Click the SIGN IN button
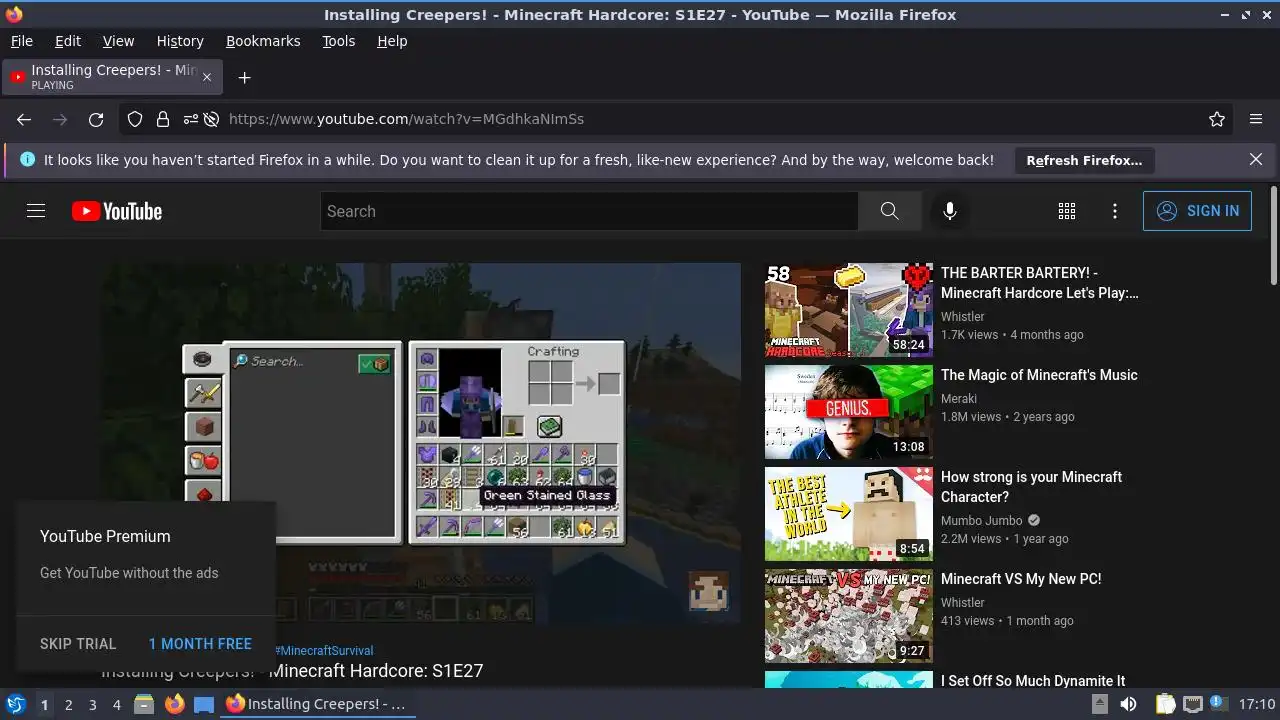The width and height of the screenshot is (1280, 720). pyautogui.click(x=1197, y=211)
